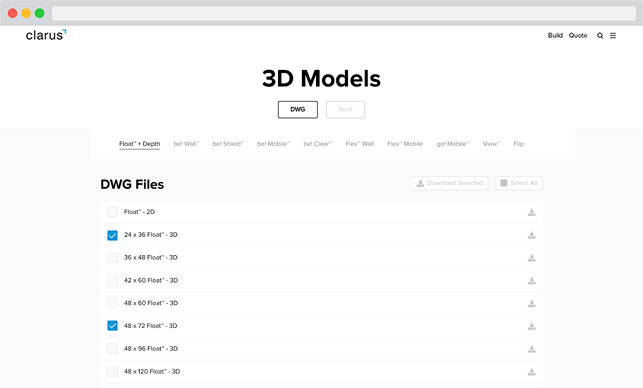Uncheck the 48 x 72 Float 3D checkbox
This screenshot has width=643, height=388.
tap(112, 326)
